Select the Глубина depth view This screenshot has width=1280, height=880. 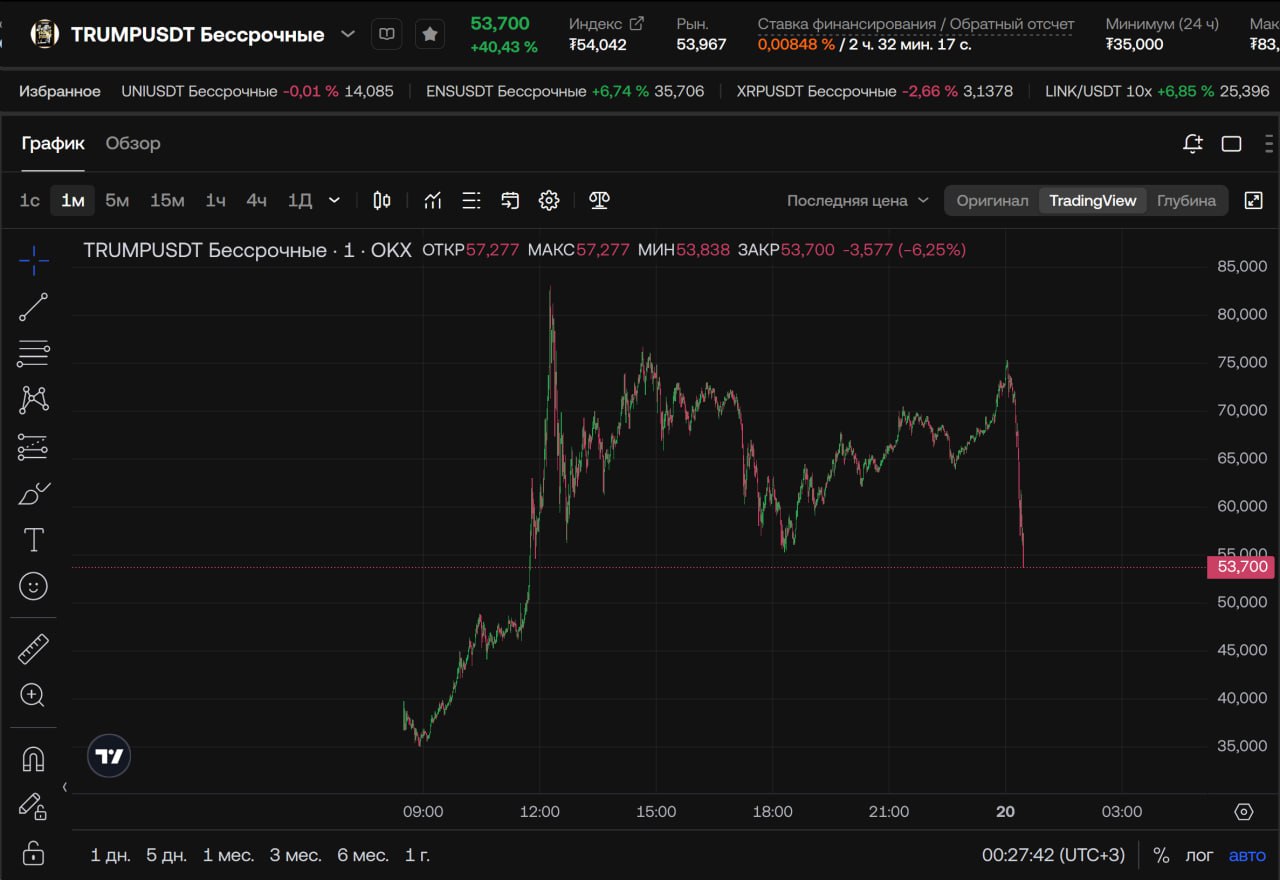(x=1186, y=200)
